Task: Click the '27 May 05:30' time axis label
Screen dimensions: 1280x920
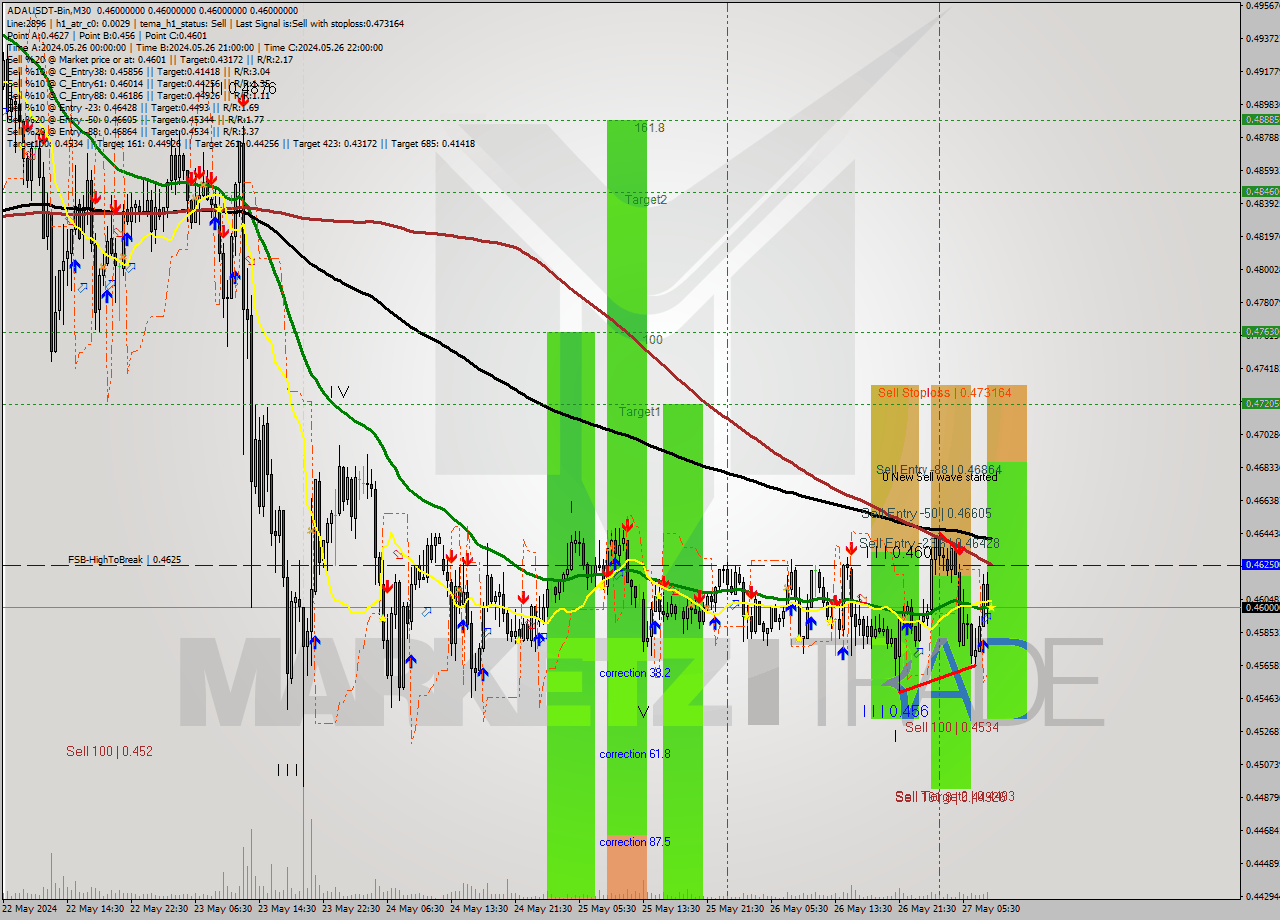Action: coord(991,909)
